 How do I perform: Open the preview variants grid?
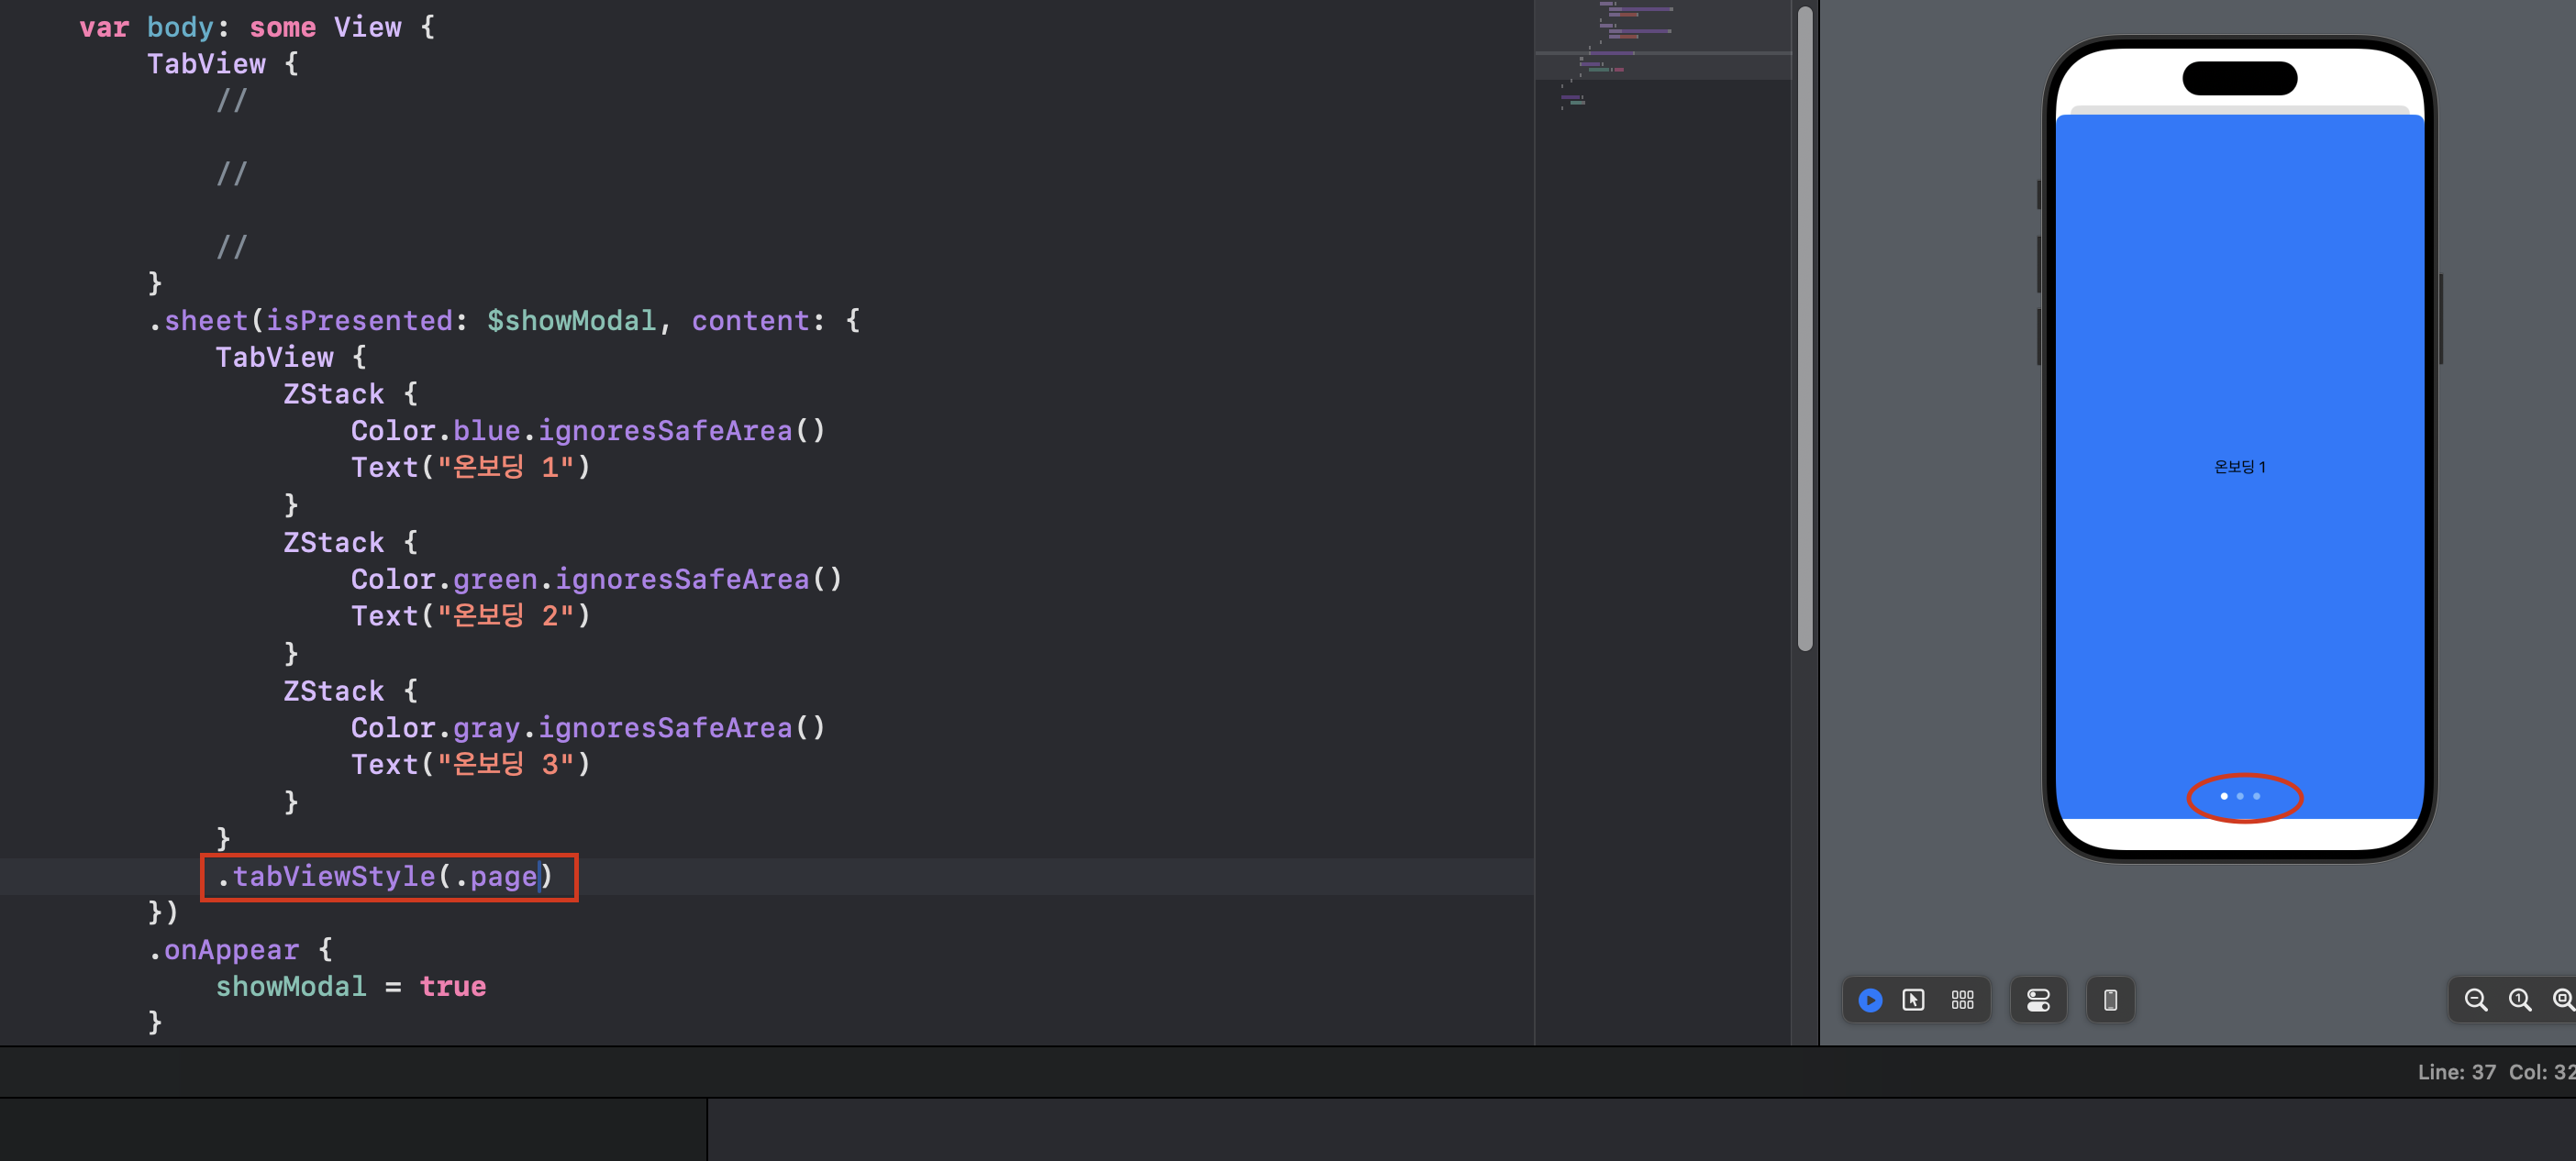[1962, 1000]
